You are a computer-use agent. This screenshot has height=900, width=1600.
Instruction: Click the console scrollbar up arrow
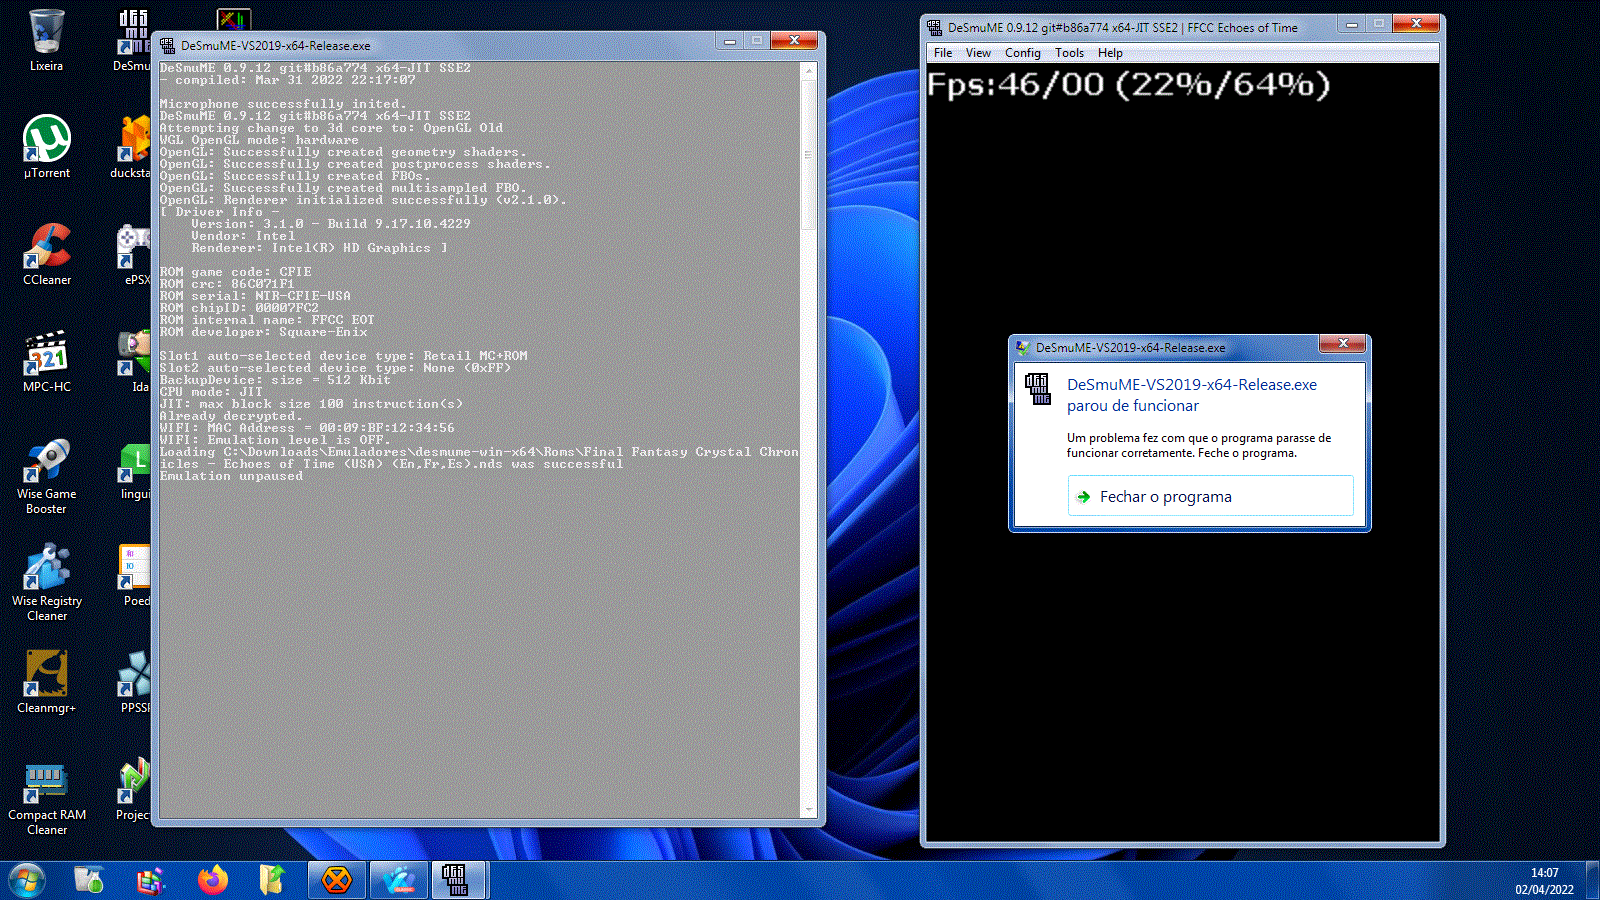[x=809, y=71]
